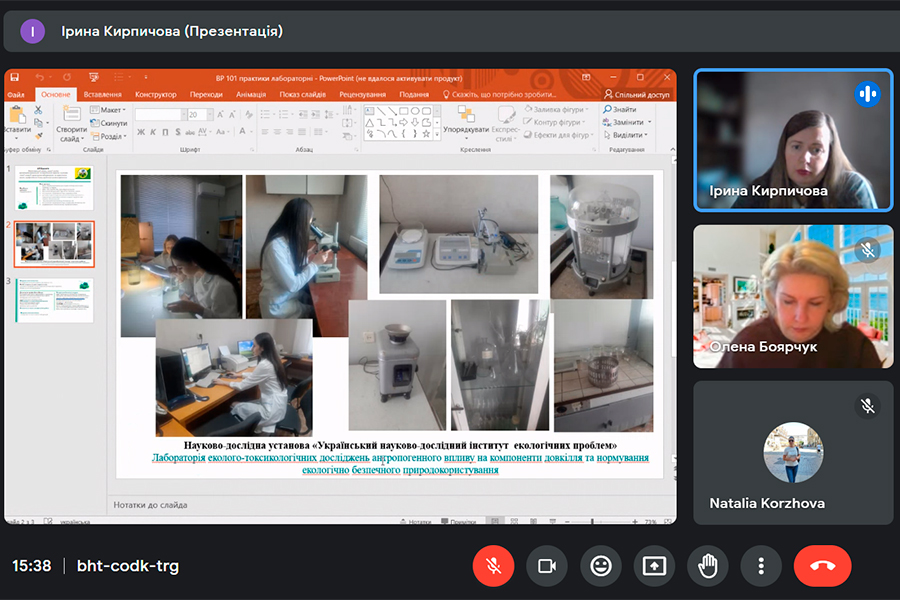
Task: Open the emoji reactions button
Action: (601, 566)
